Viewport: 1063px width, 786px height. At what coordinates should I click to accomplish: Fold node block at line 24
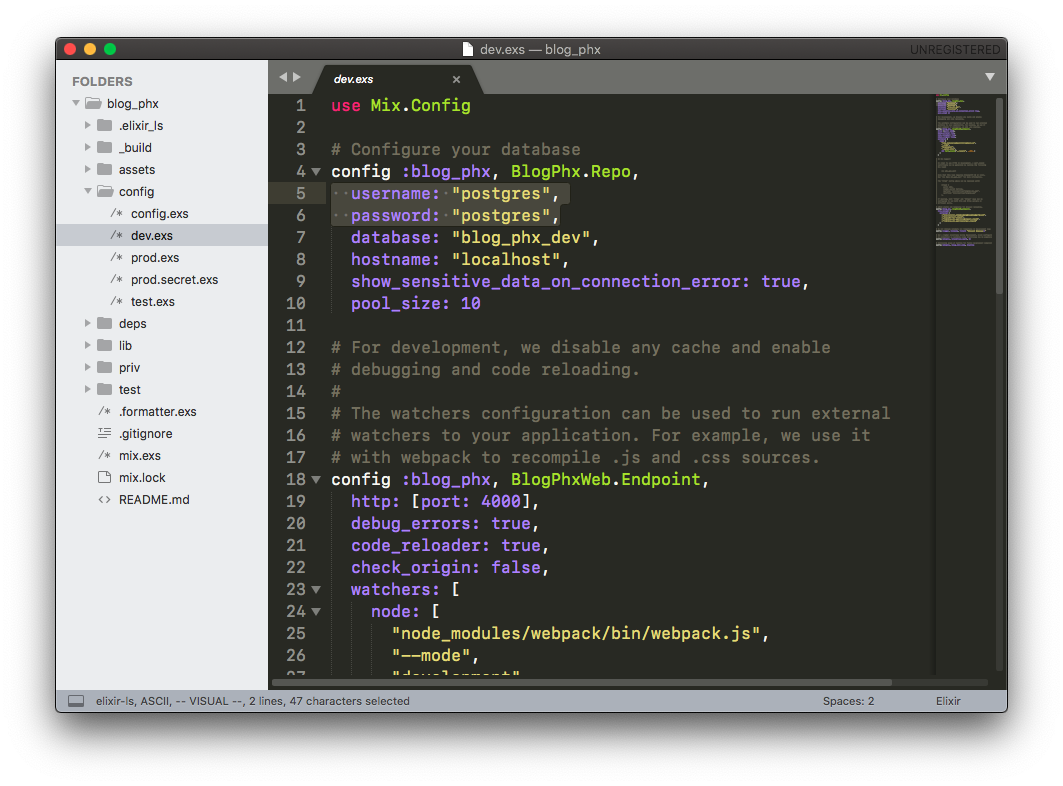click(316, 612)
